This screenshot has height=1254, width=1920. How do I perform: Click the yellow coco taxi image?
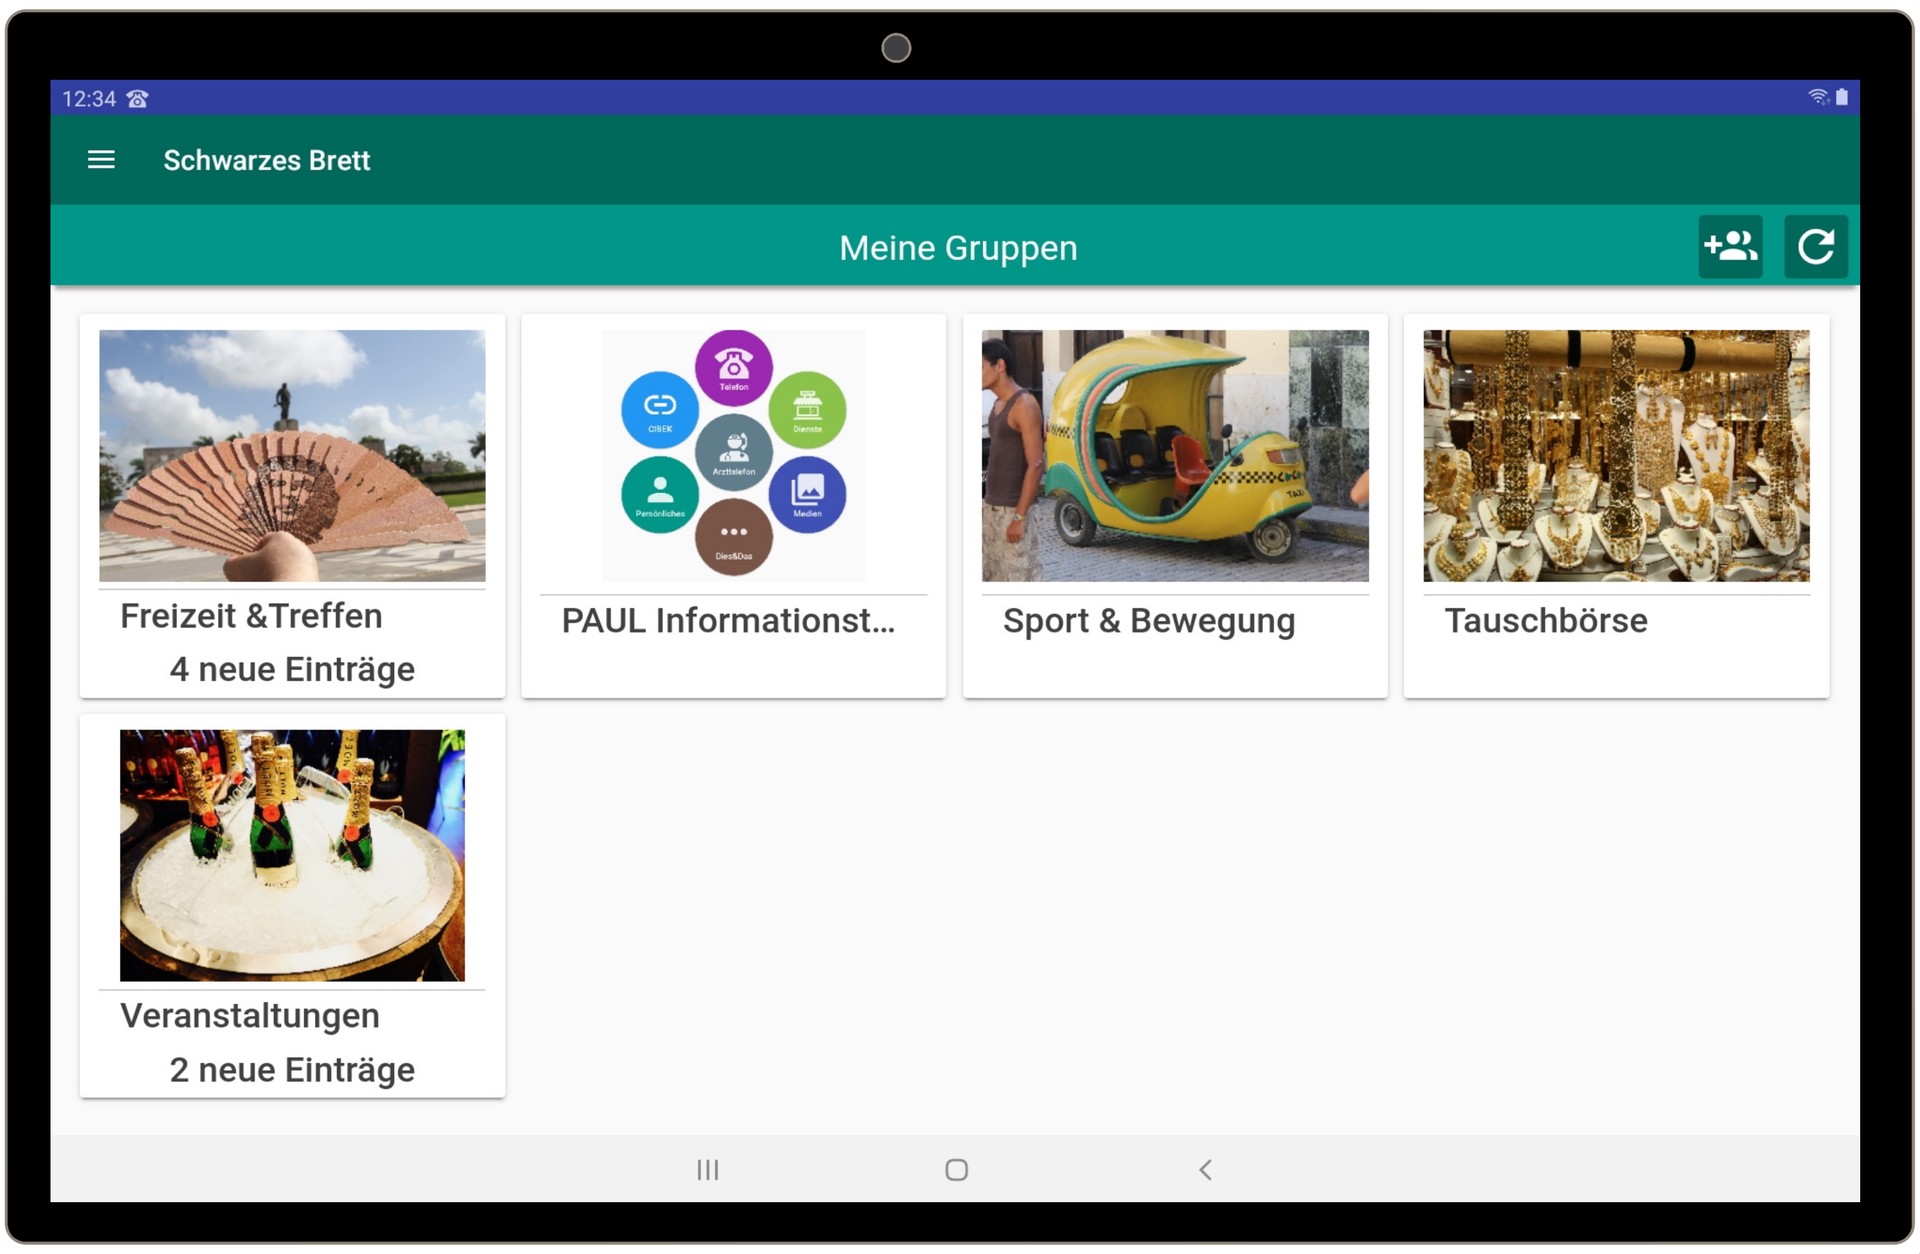coord(1176,455)
